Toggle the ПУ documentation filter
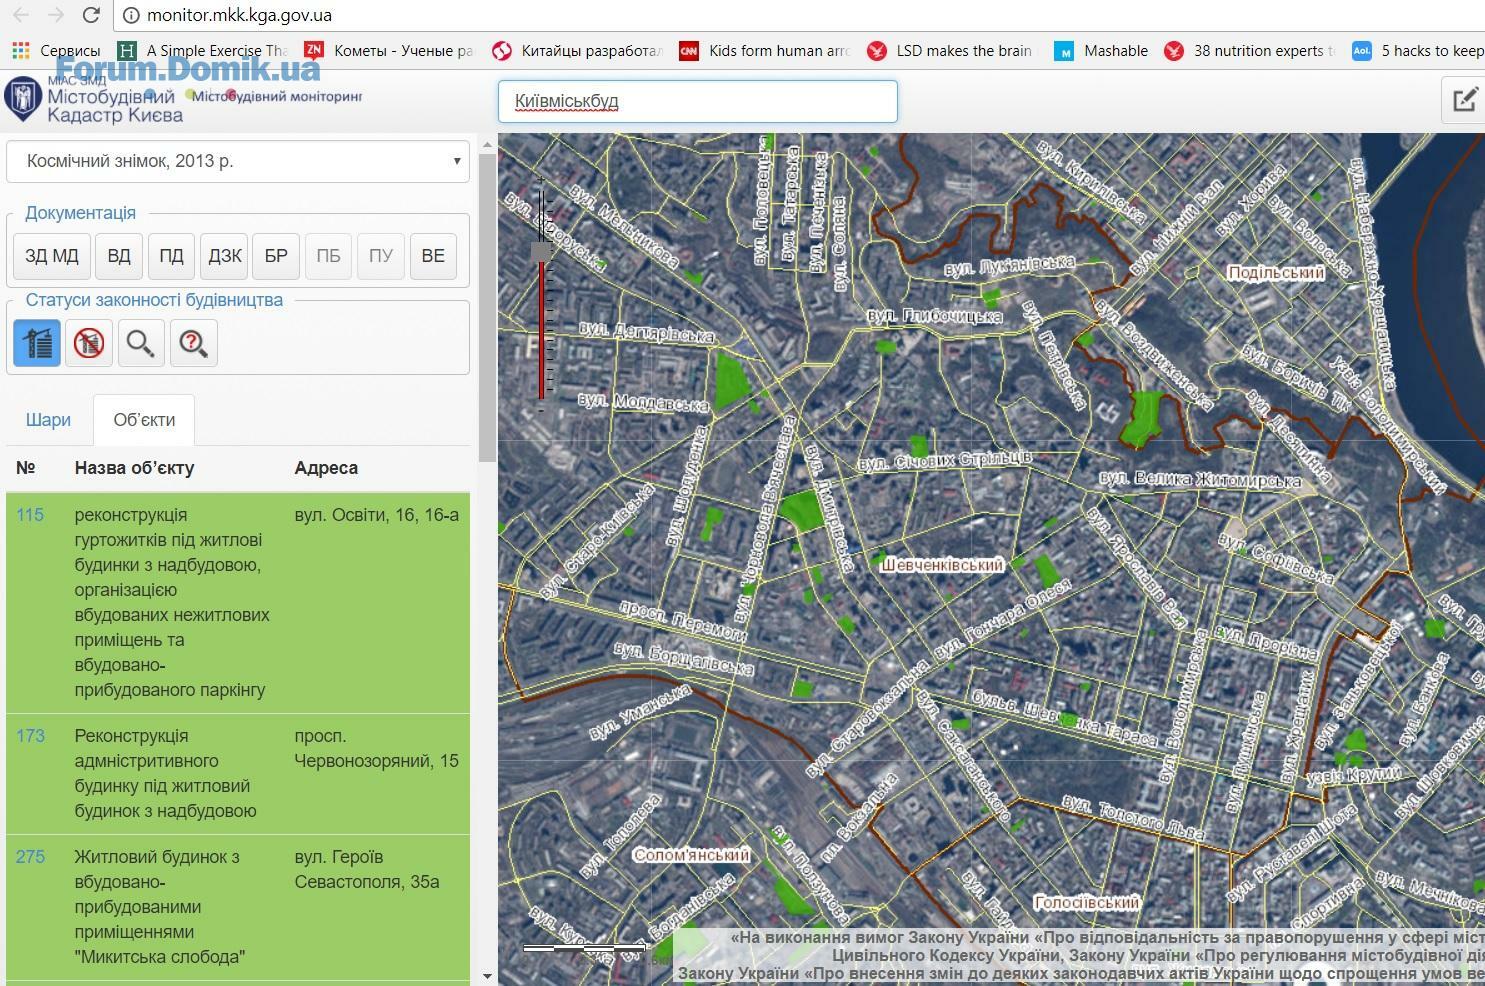This screenshot has height=986, width=1485. (381, 256)
